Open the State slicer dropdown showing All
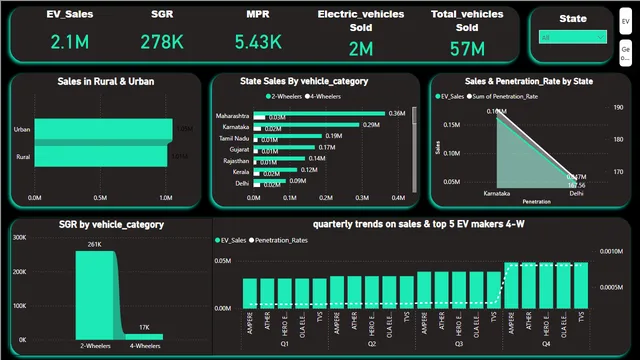The image size is (640, 360). pyautogui.click(x=573, y=37)
